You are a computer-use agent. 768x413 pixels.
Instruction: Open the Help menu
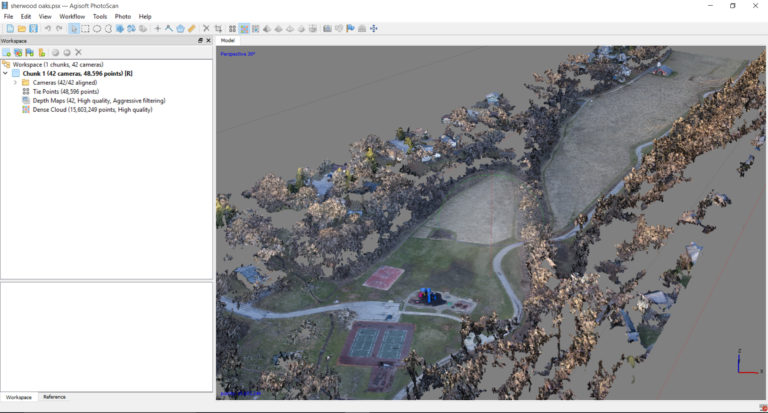tap(145, 16)
